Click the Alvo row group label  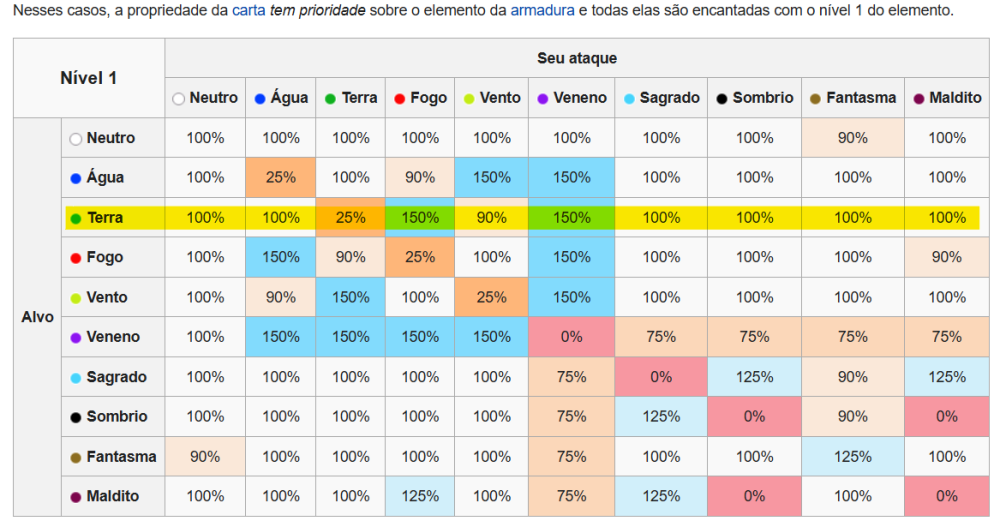point(38,317)
